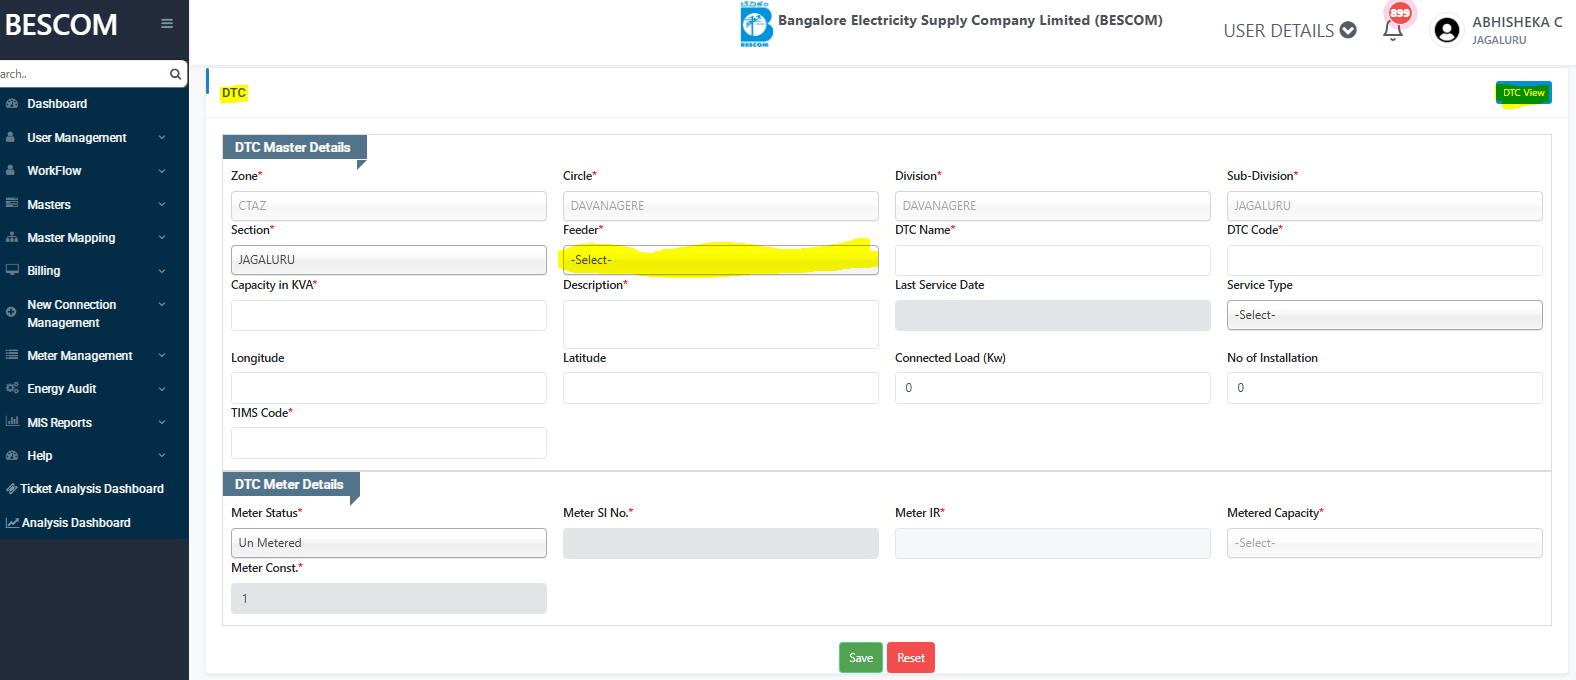Image resolution: width=1576 pixels, height=680 pixels.
Task: Click the New Connection Management plus icon
Action: coord(11,312)
